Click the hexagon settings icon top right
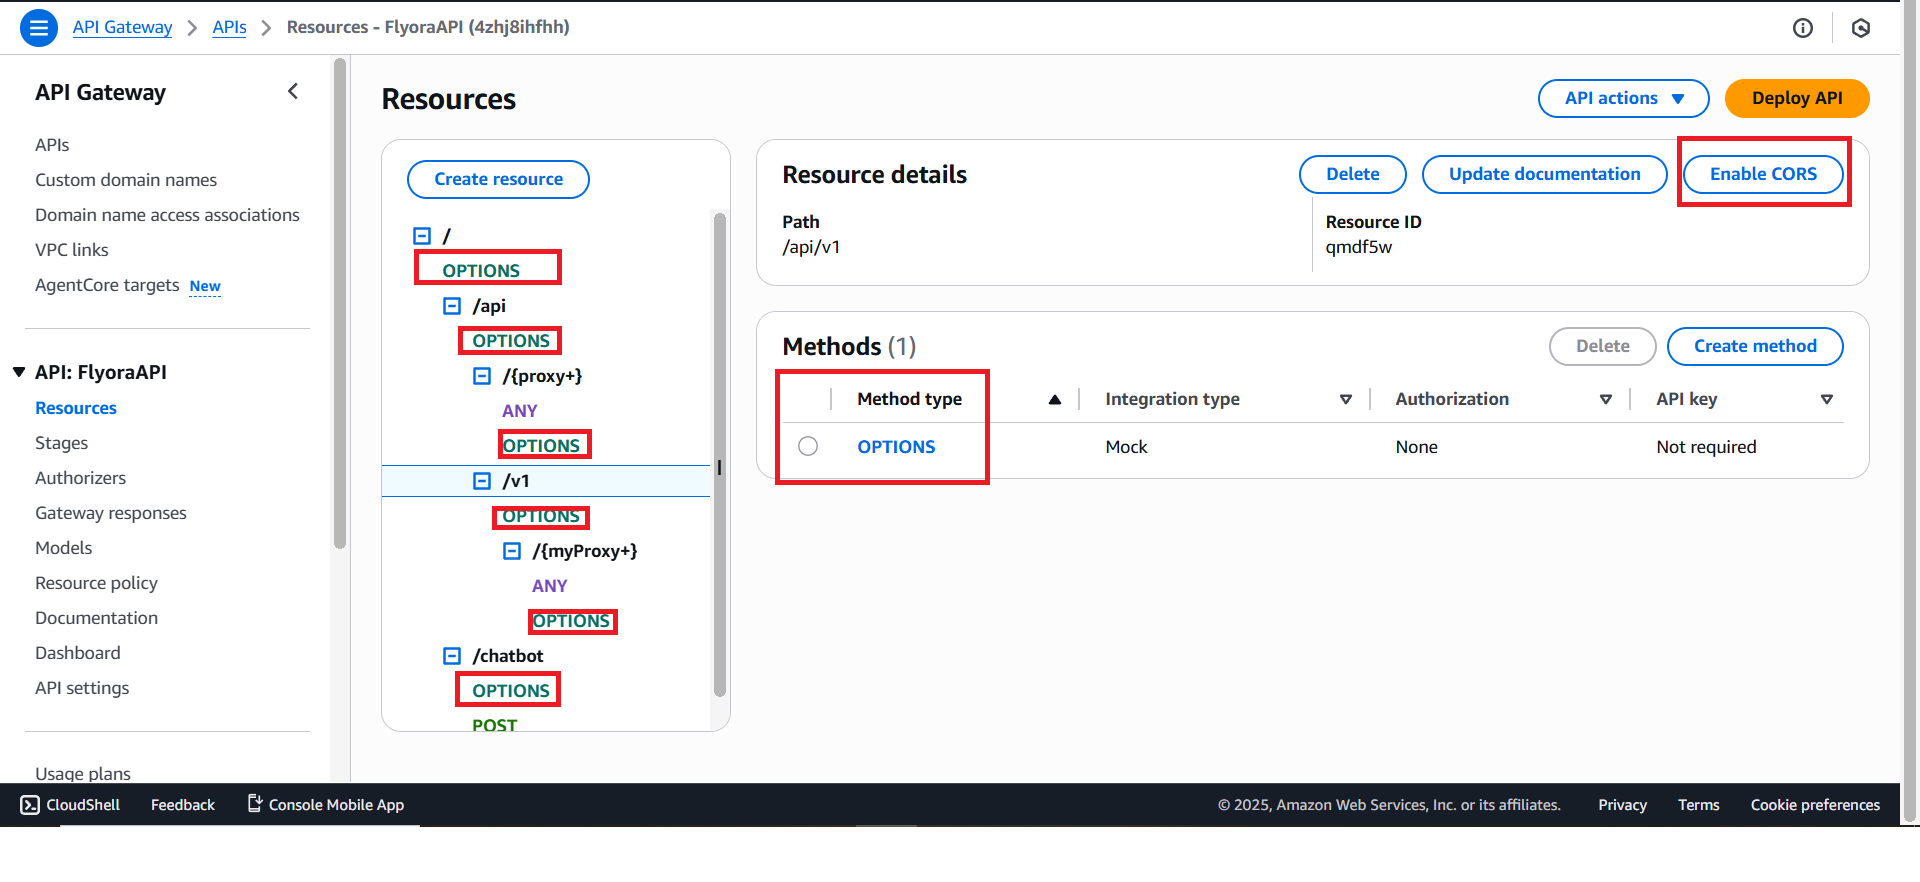Viewport: 1920px width, 882px height. pyautogui.click(x=1860, y=28)
